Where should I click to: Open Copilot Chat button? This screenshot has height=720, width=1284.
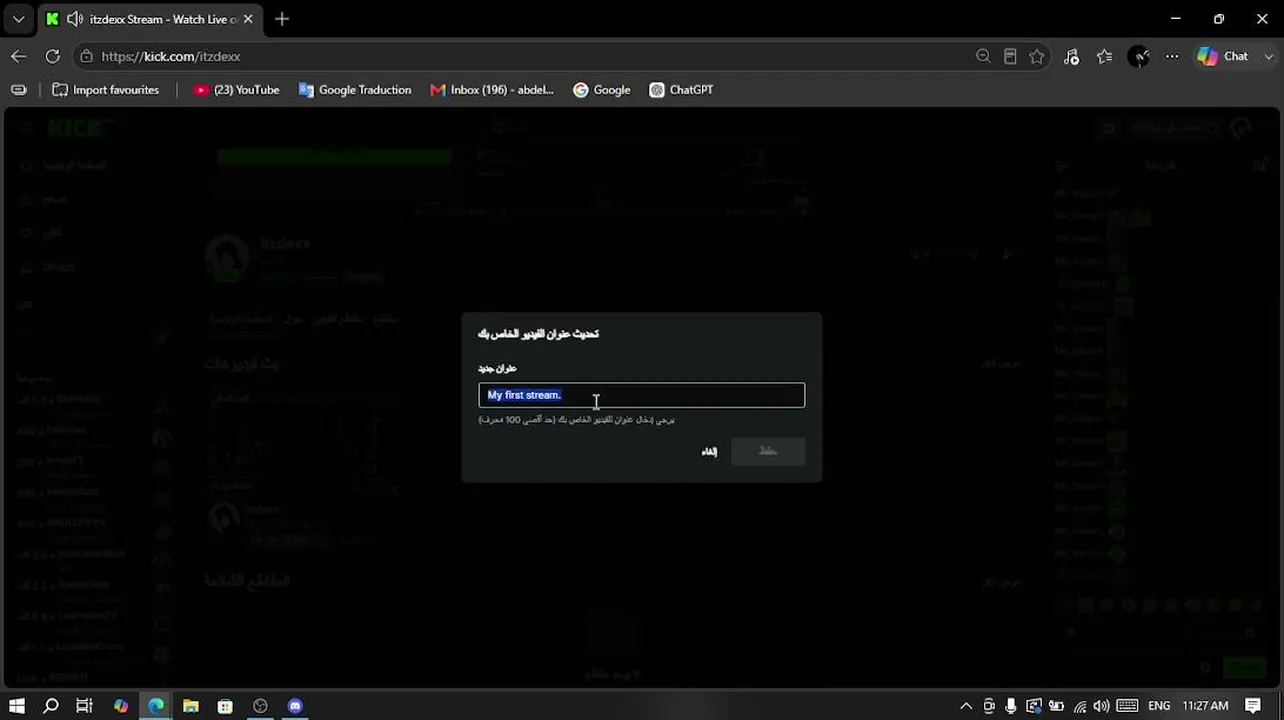point(1223,57)
